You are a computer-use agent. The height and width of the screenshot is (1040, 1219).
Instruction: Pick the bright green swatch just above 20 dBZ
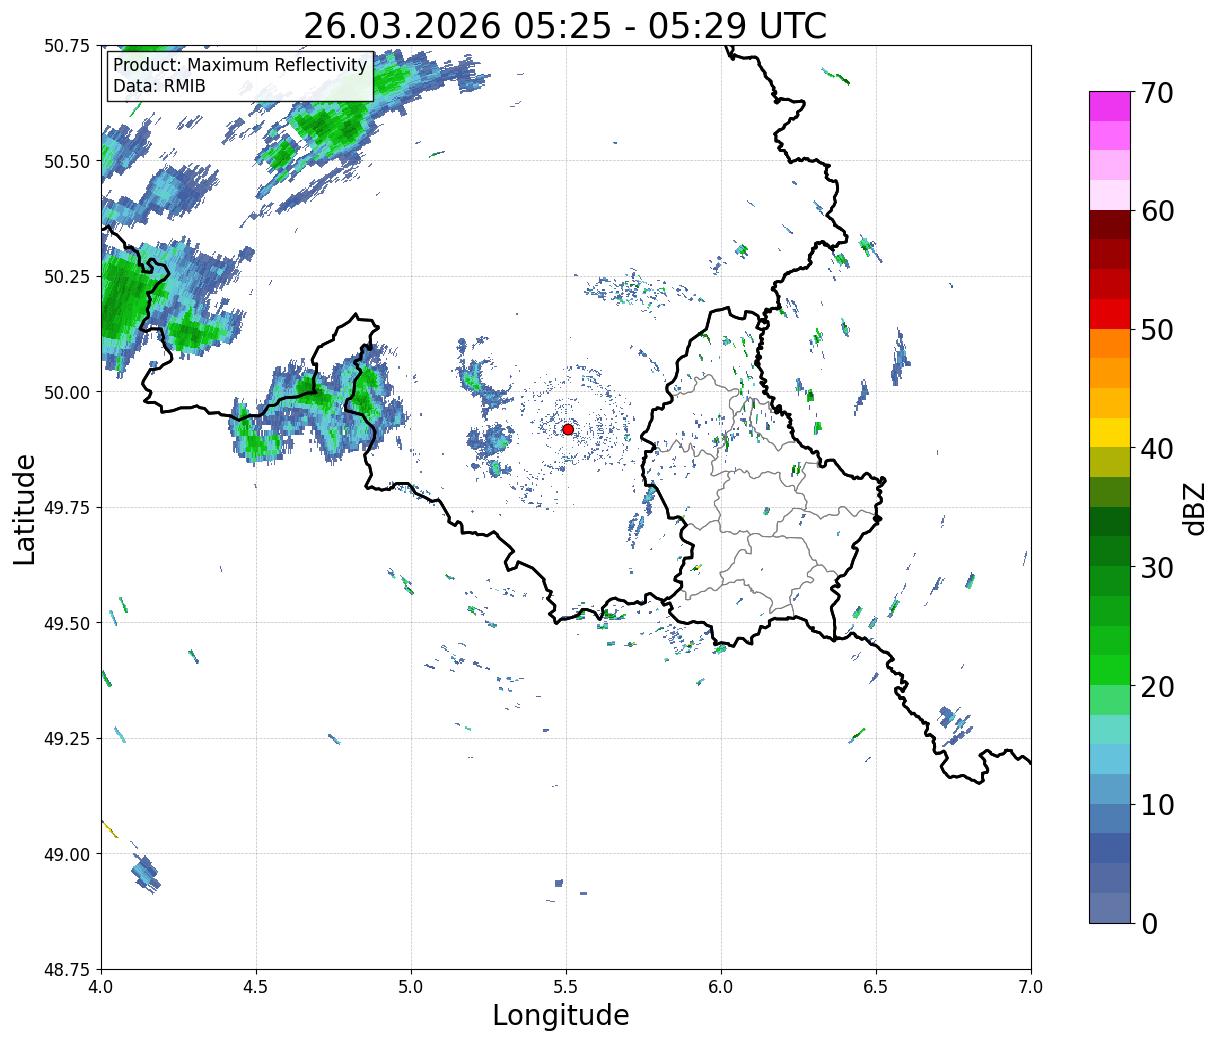click(1110, 670)
